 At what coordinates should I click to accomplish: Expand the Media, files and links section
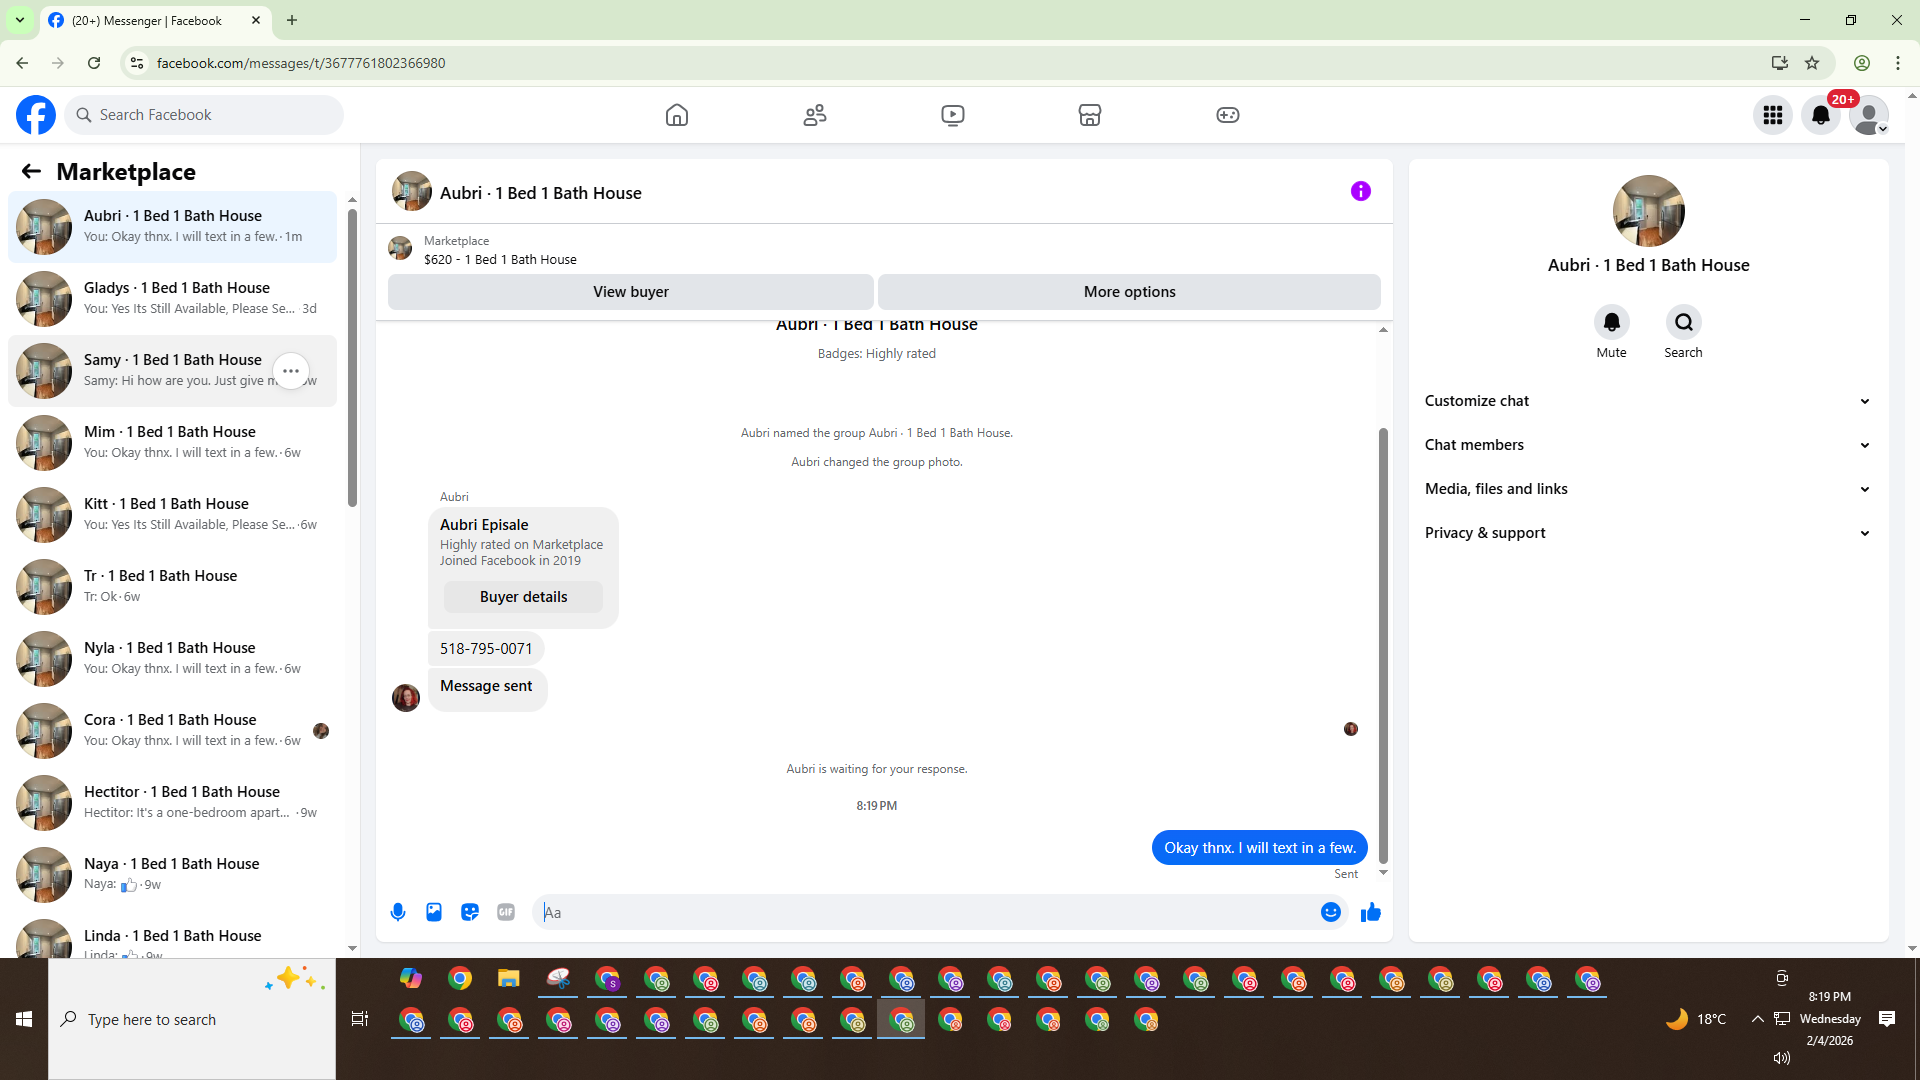point(1647,489)
